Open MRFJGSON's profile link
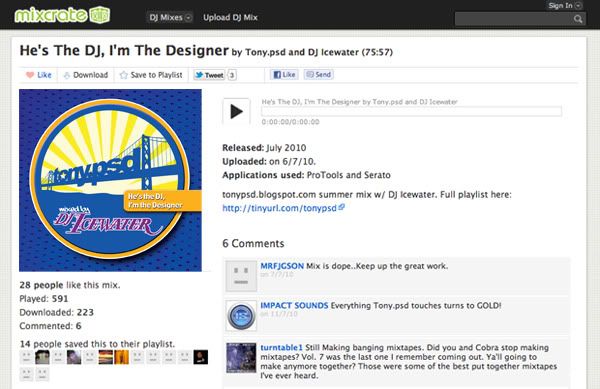This screenshot has height=389, width=600. coord(282,266)
